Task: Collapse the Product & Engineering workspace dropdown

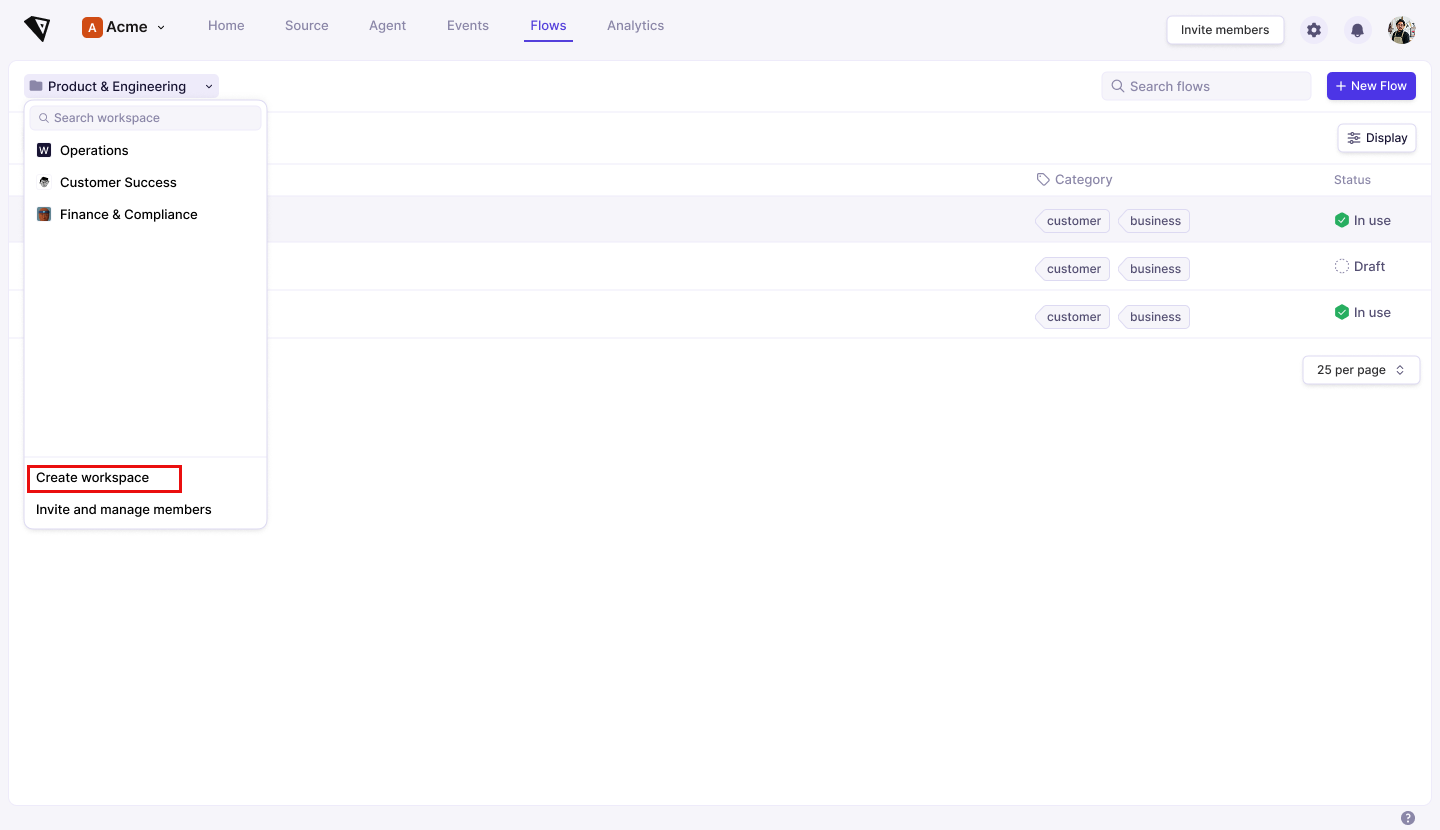Action: tap(121, 86)
